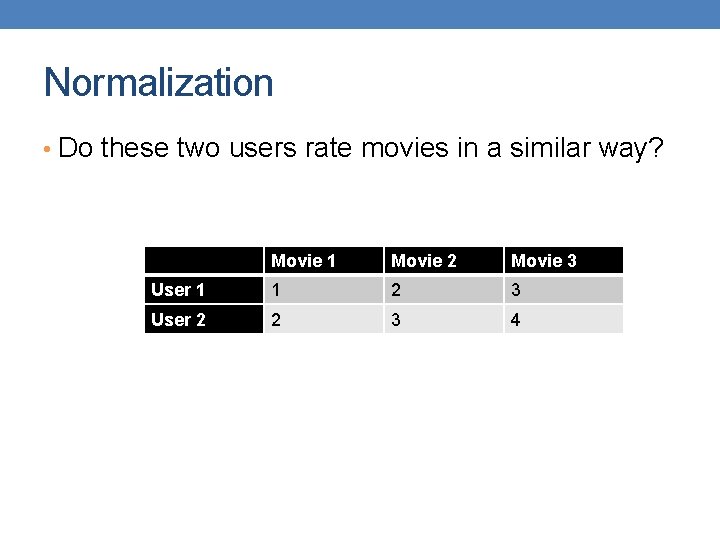Click User 1's rating for Movie 2
Screen dimensions: 720x540
444,290
